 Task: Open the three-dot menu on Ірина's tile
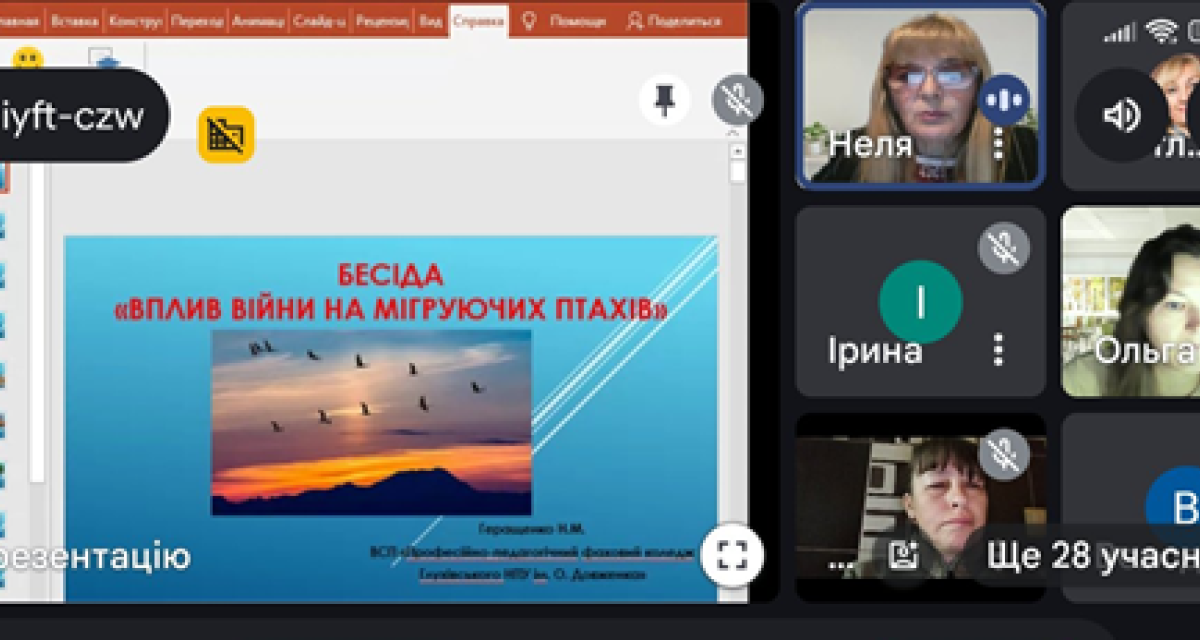(997, 350)
